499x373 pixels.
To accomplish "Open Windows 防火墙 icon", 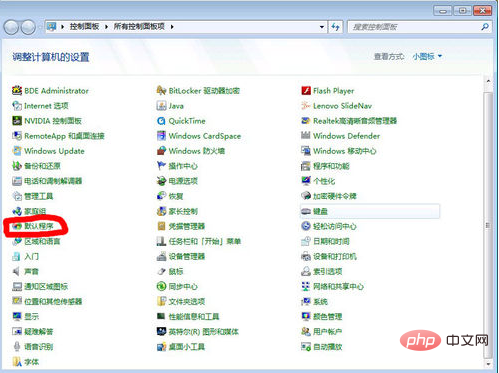I will point(161,151).
